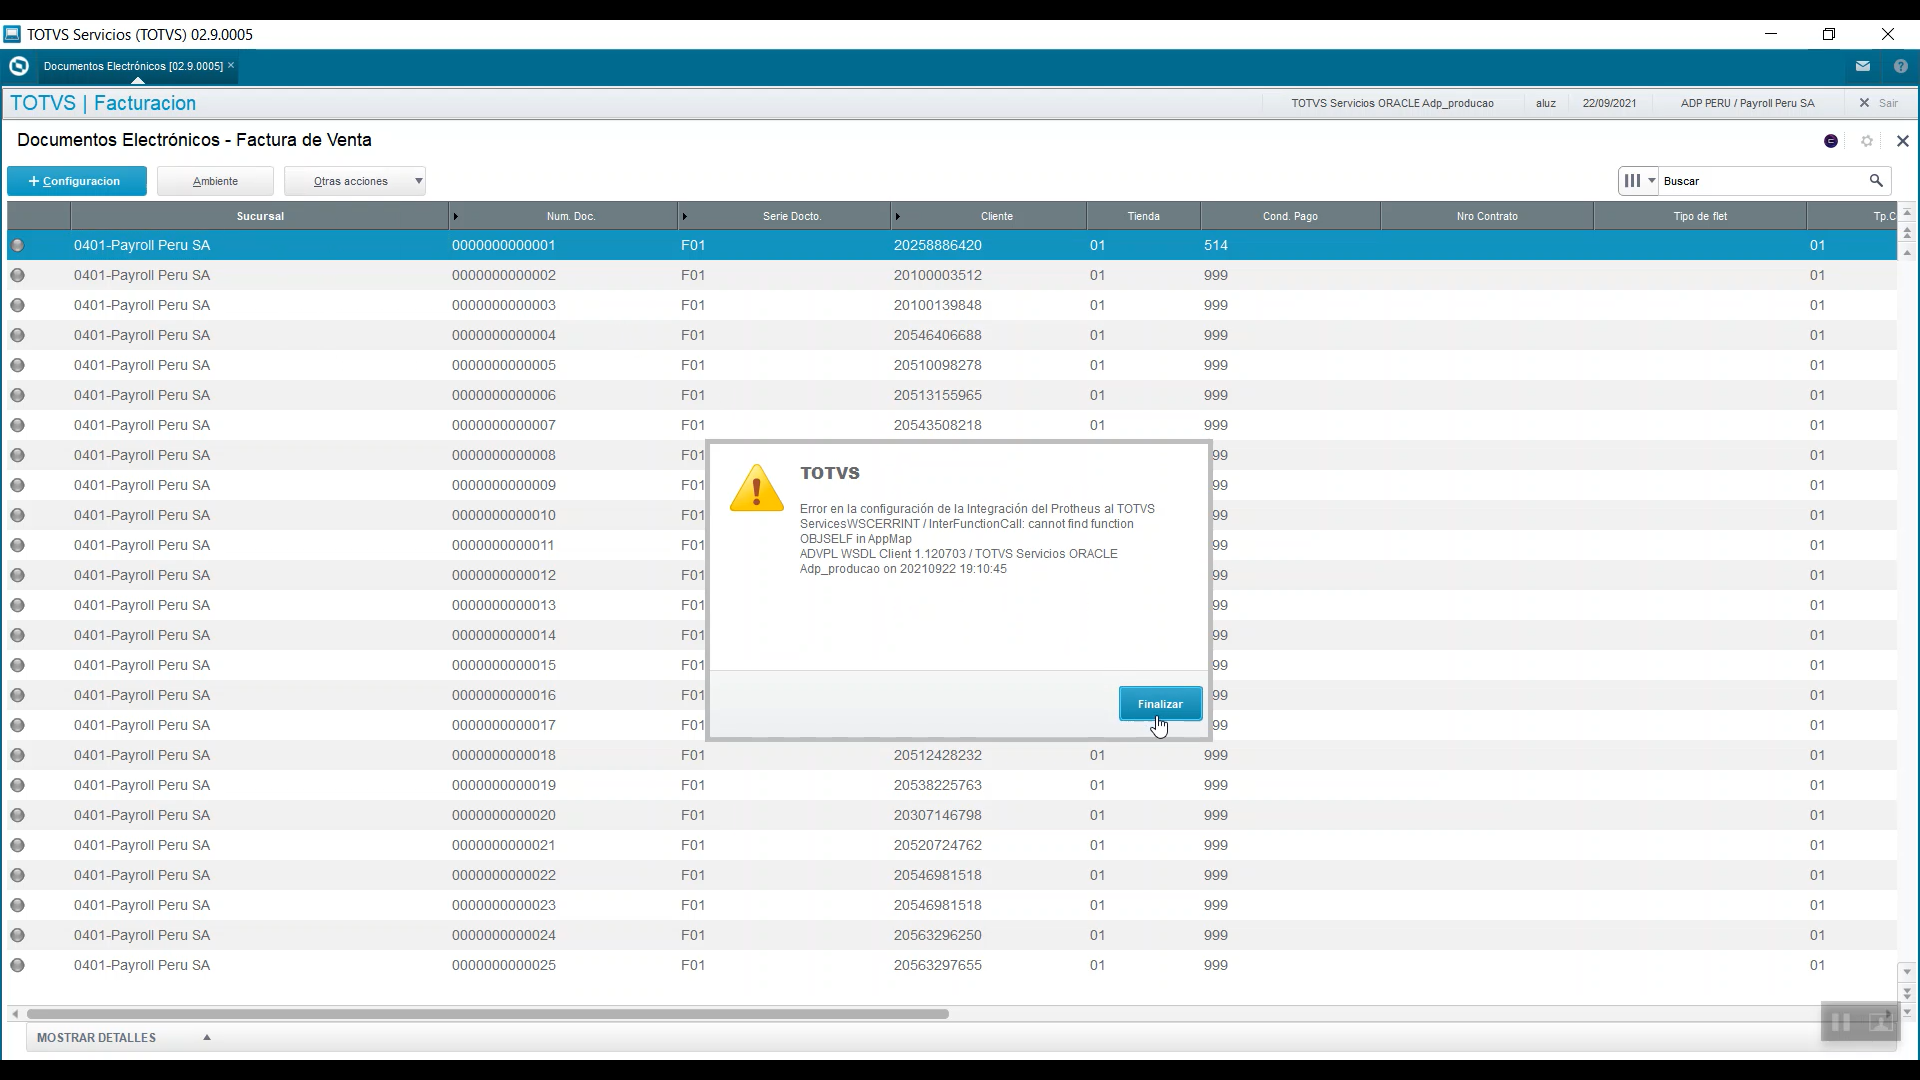Click client cell 20258886420
Screen dimensions: 1920x1080
[938, 245]
